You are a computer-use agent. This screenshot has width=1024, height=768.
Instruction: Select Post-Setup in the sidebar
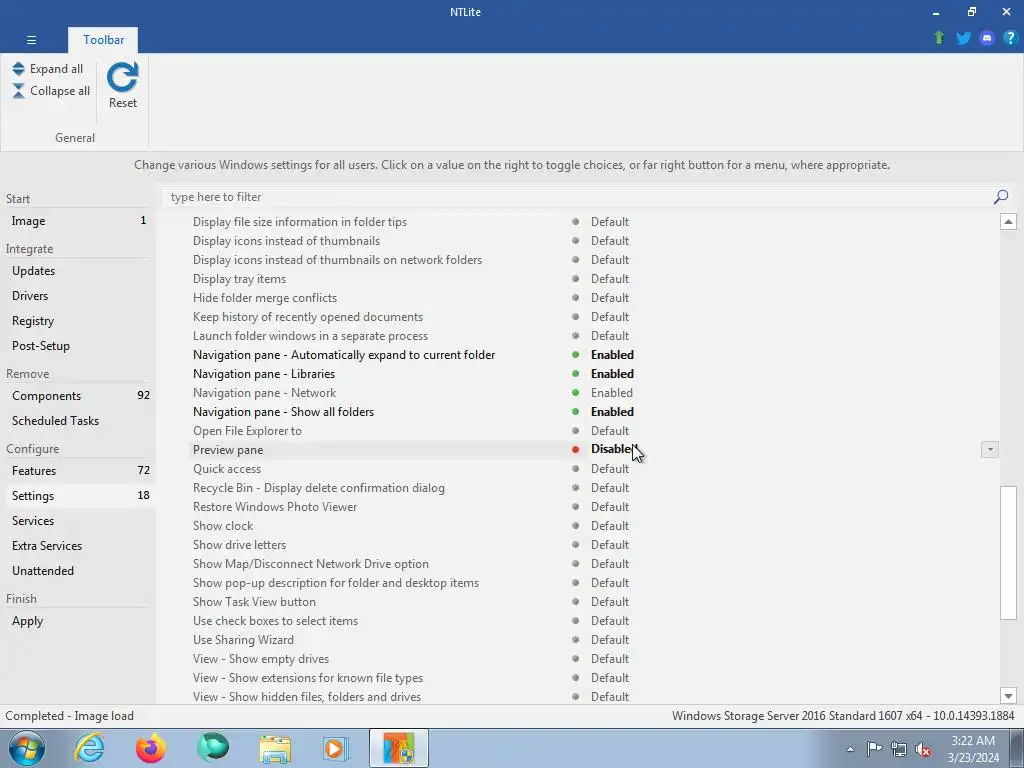tap(78, 345)
